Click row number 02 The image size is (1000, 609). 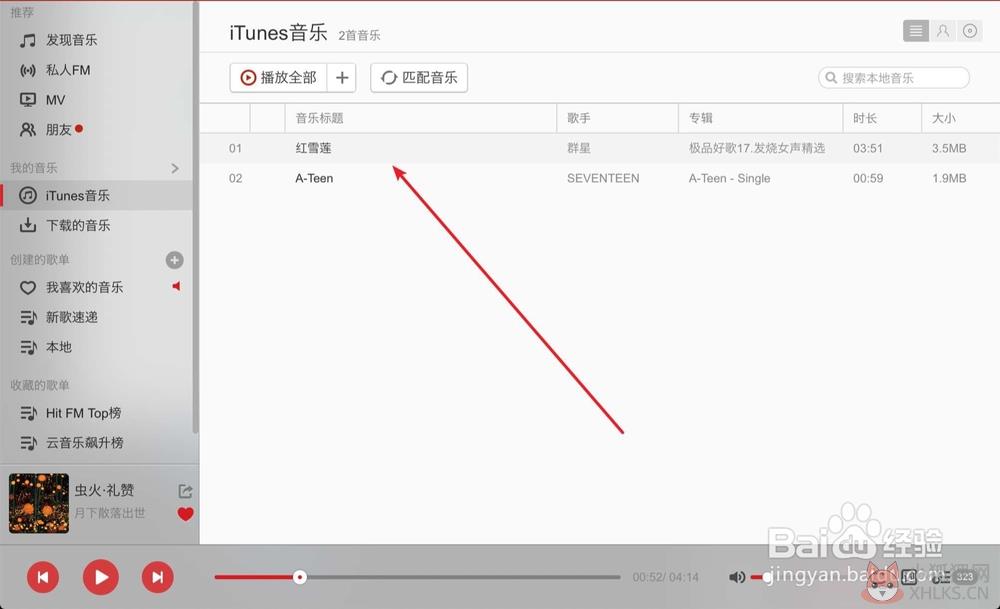[x=235, y=178]
